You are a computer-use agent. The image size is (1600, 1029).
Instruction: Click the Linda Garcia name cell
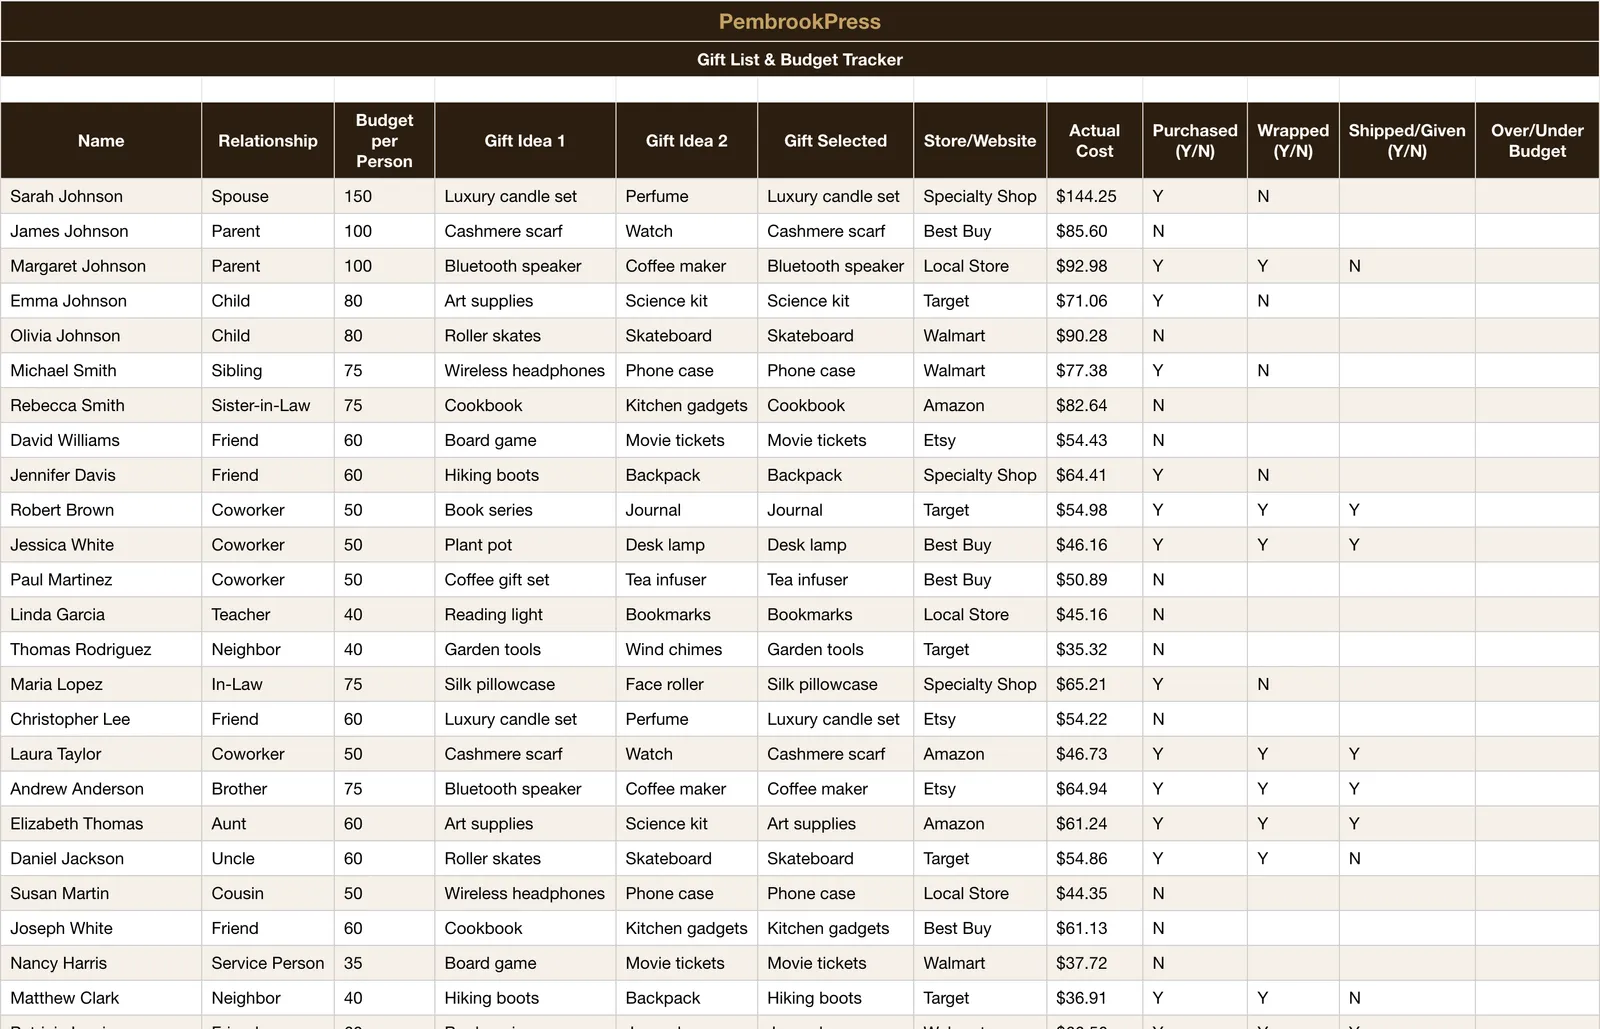coord(101,614)
